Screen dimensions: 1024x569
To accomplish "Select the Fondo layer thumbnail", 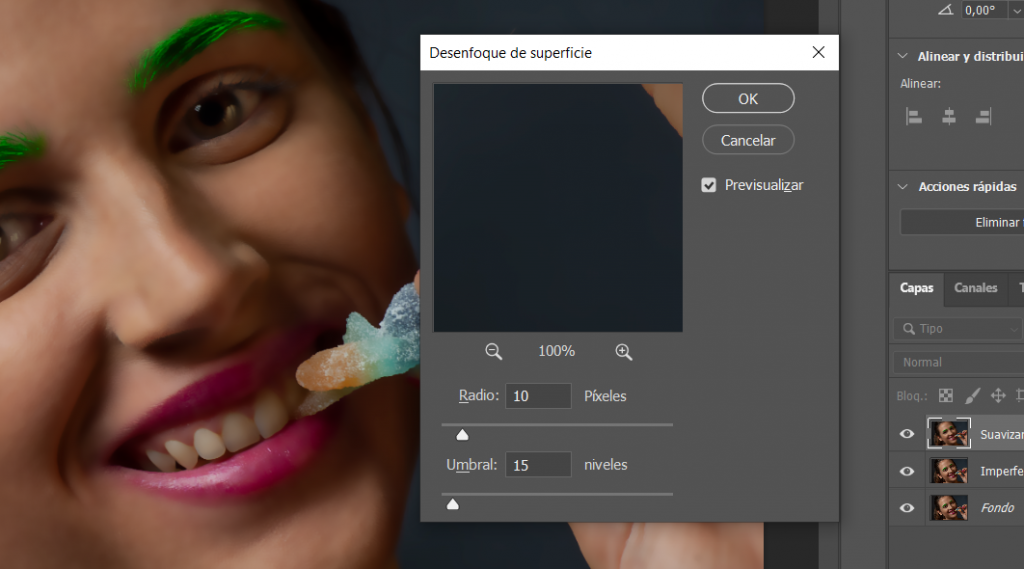I will (949, 508).
